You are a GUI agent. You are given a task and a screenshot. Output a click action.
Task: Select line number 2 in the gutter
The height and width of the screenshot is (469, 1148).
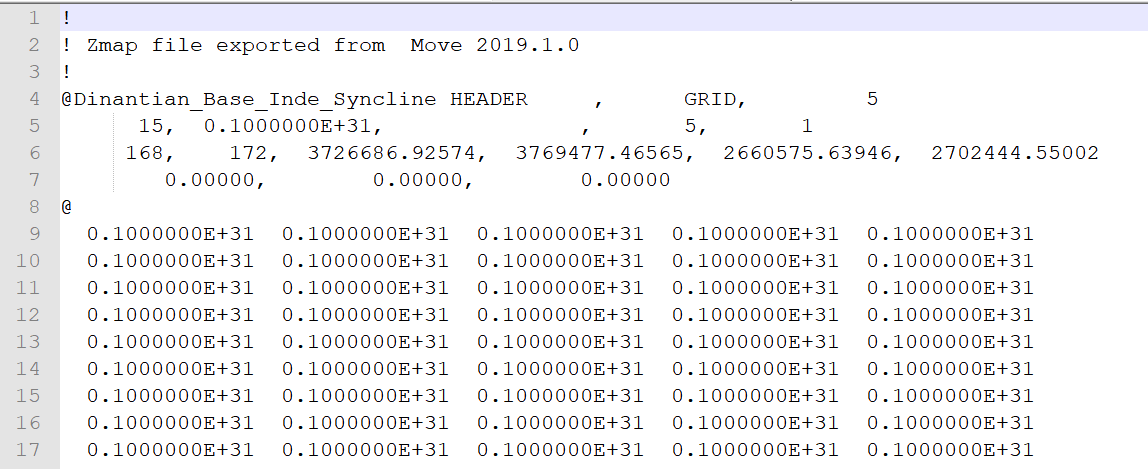point(34,45)
